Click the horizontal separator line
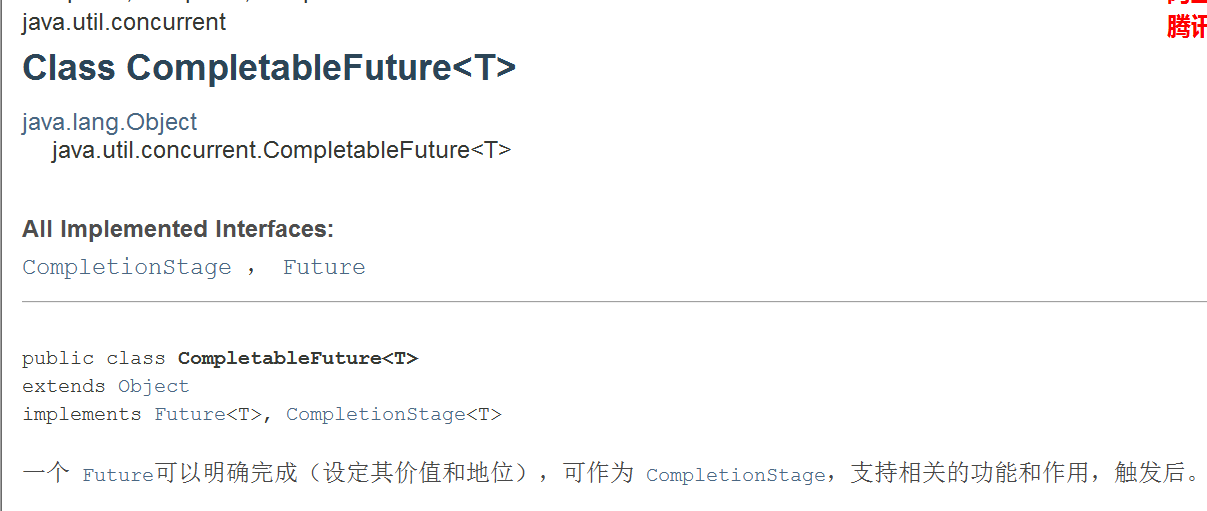Viewport: 1207px width, 511px height. 614,301
